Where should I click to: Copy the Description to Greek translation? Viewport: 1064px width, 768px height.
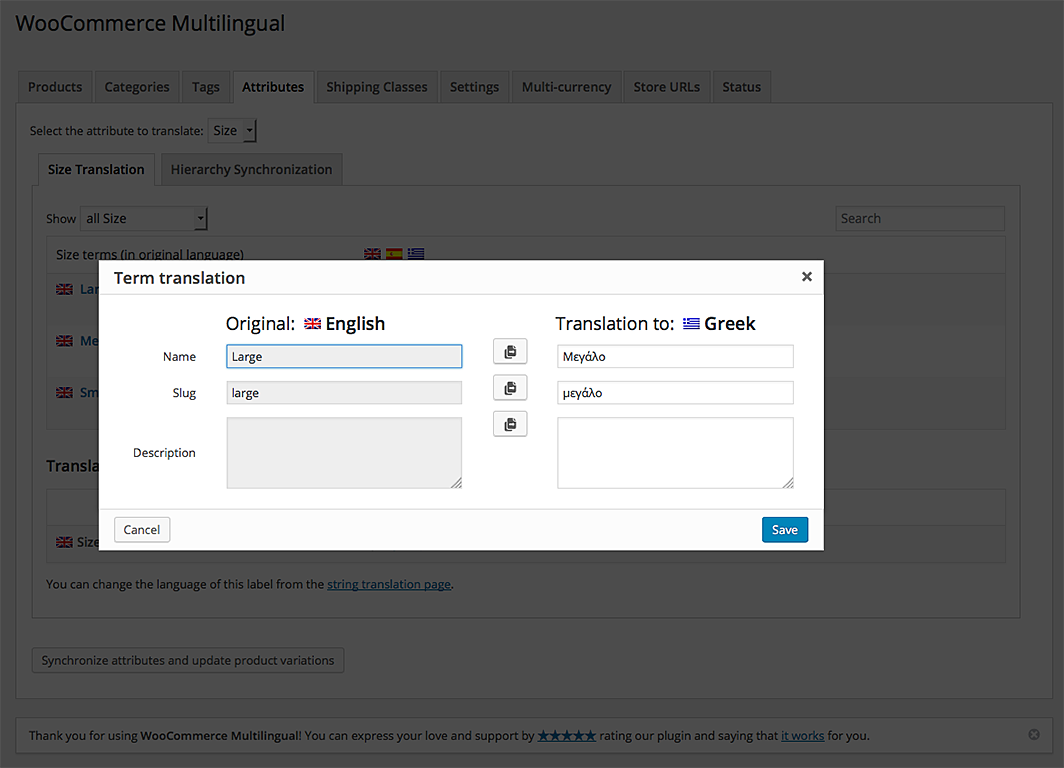coord(510,425)
